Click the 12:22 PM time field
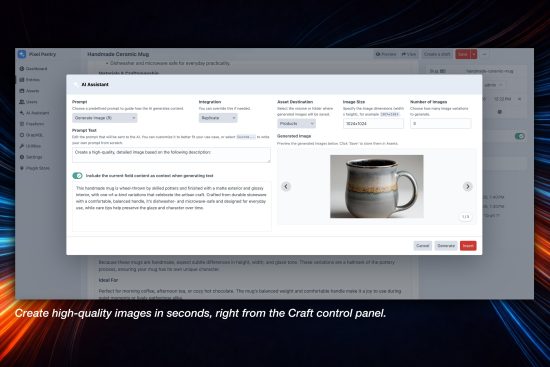The image size is (550, 367). pos(502,99)
